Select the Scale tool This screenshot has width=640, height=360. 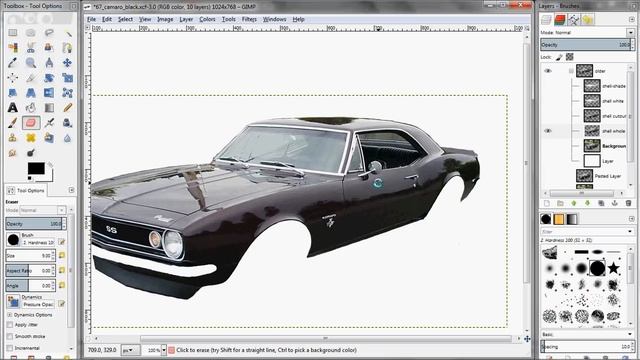click(67, 78)
